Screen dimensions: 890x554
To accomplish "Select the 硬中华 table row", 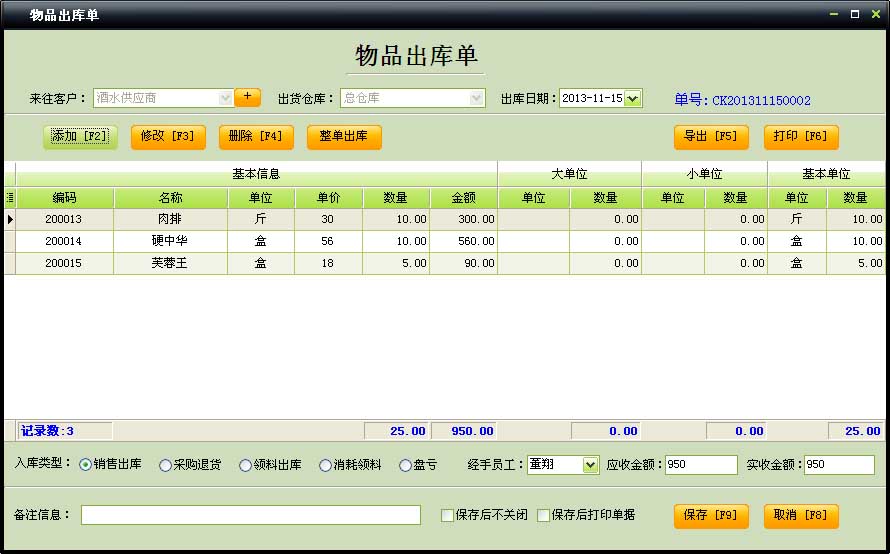I will [169, 241].
